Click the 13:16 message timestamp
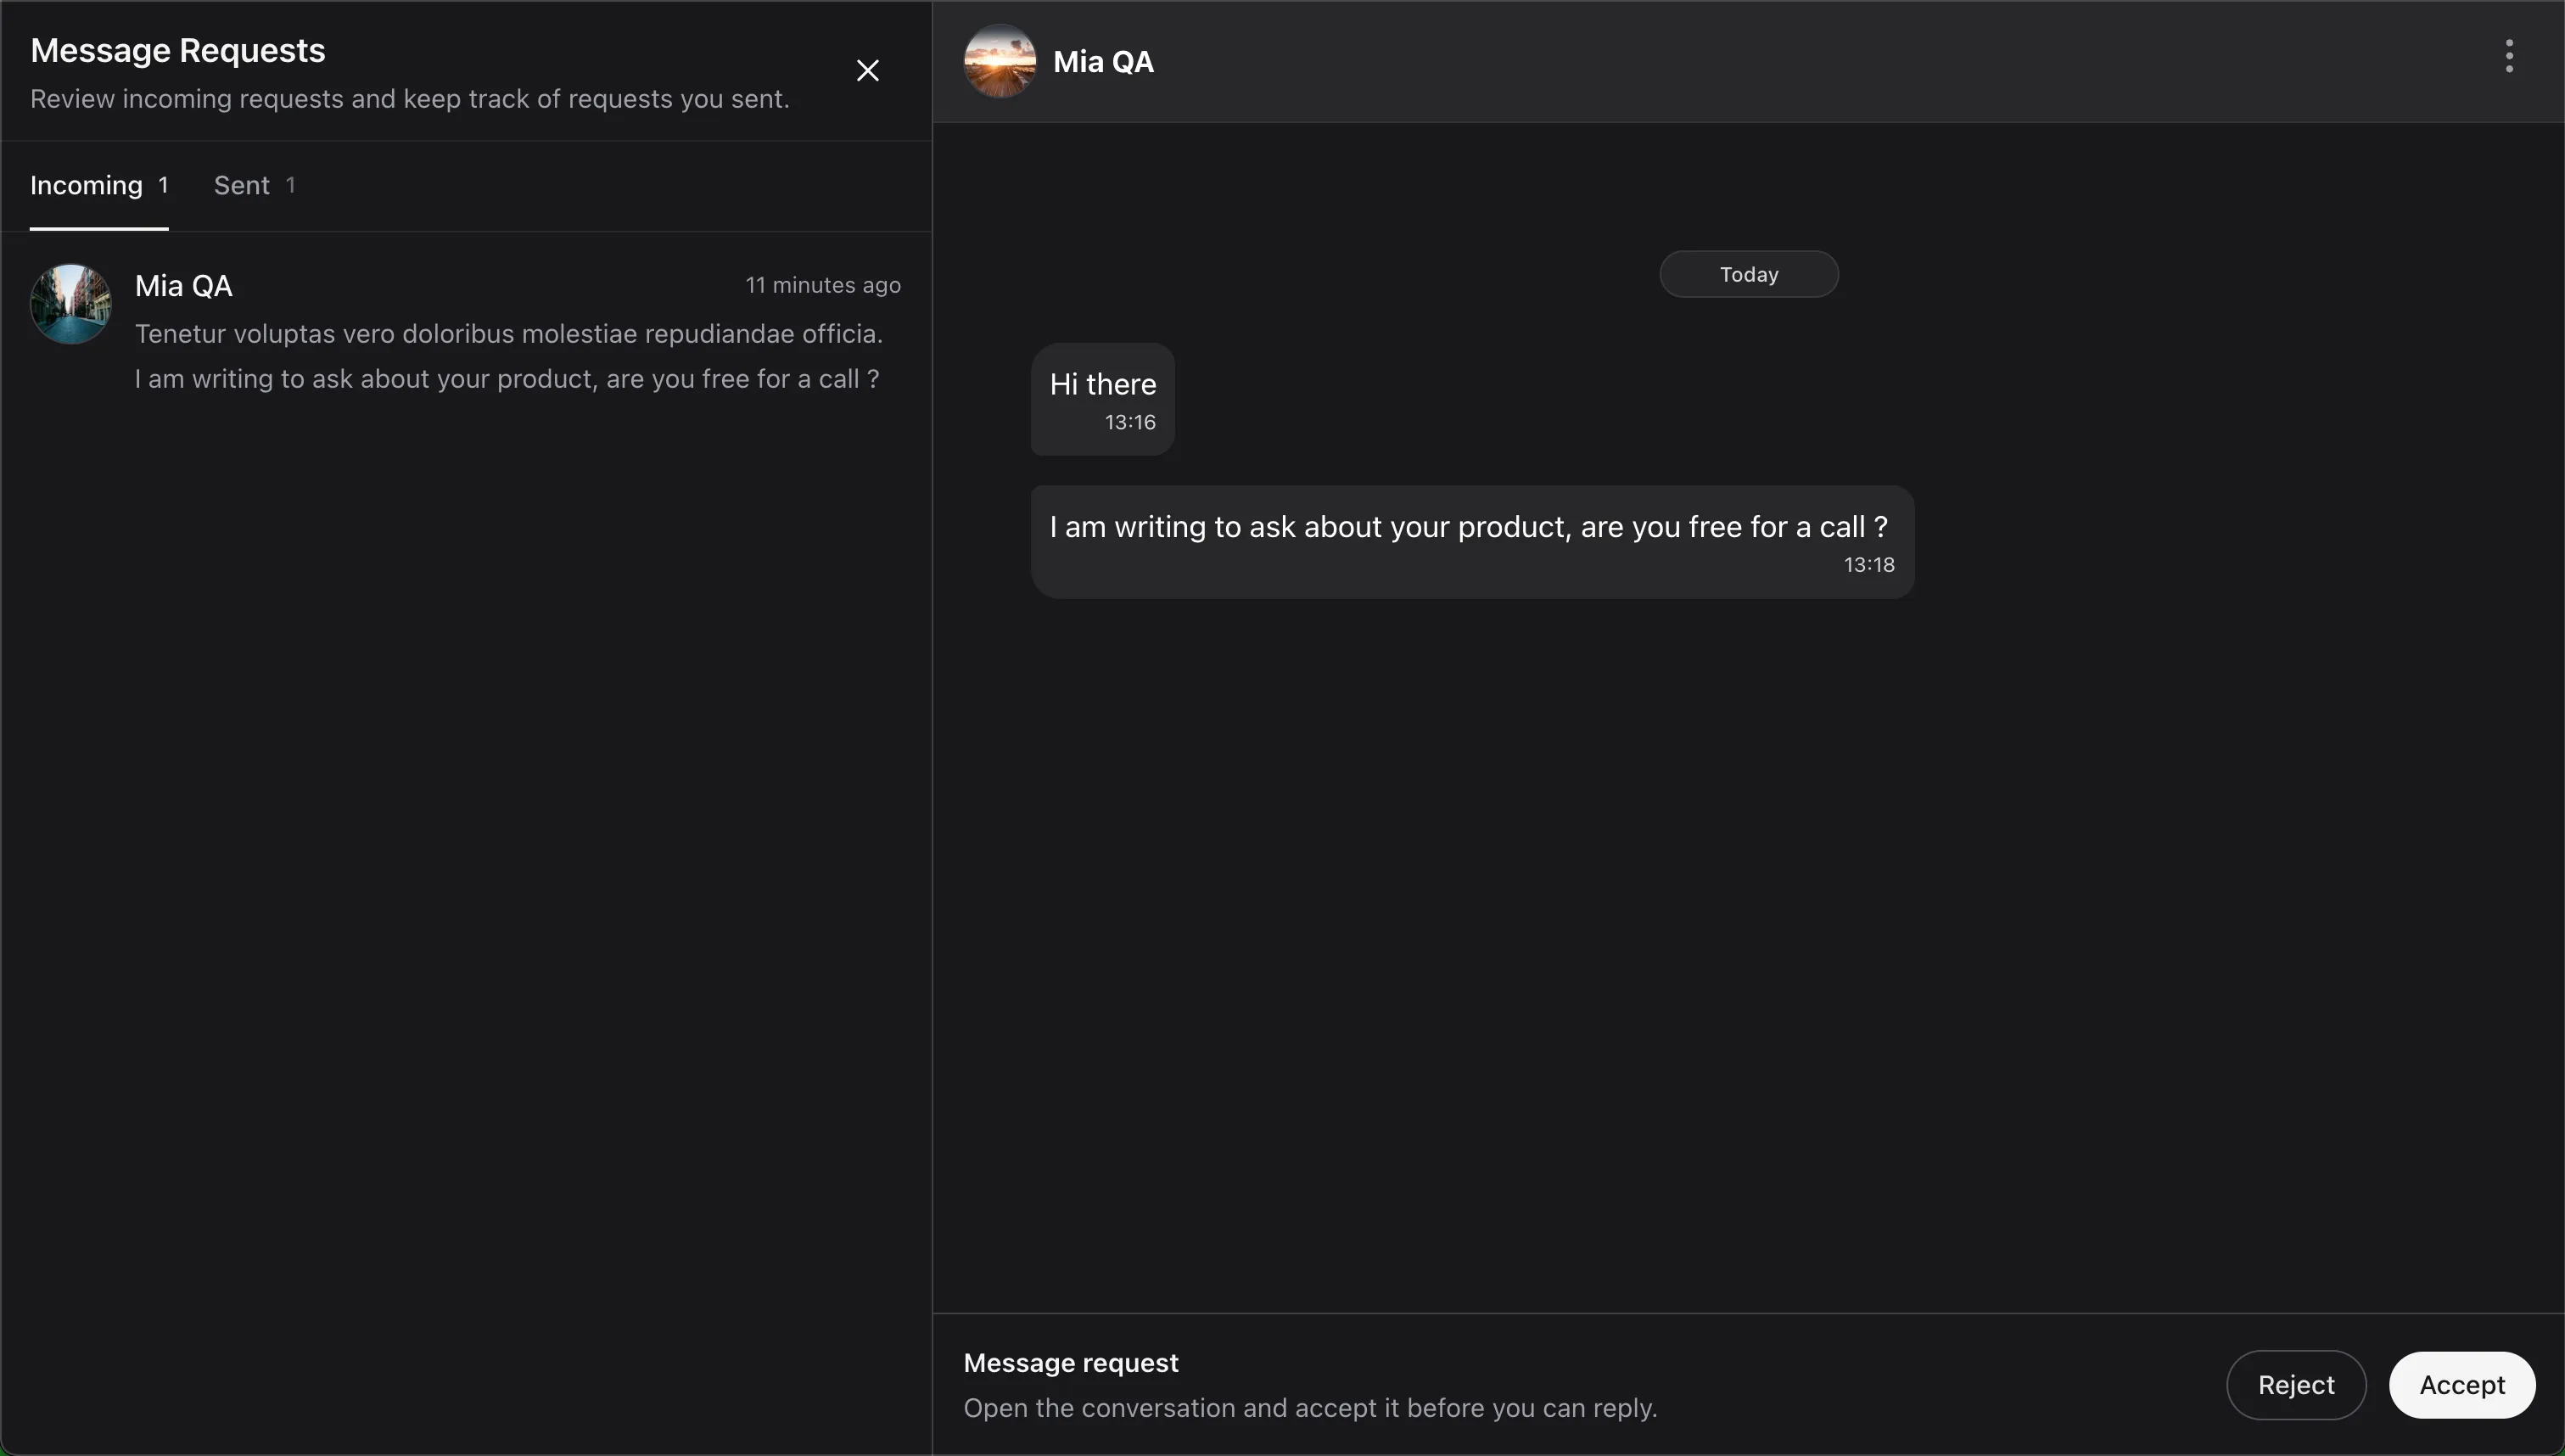 [x=1130, y=423]
